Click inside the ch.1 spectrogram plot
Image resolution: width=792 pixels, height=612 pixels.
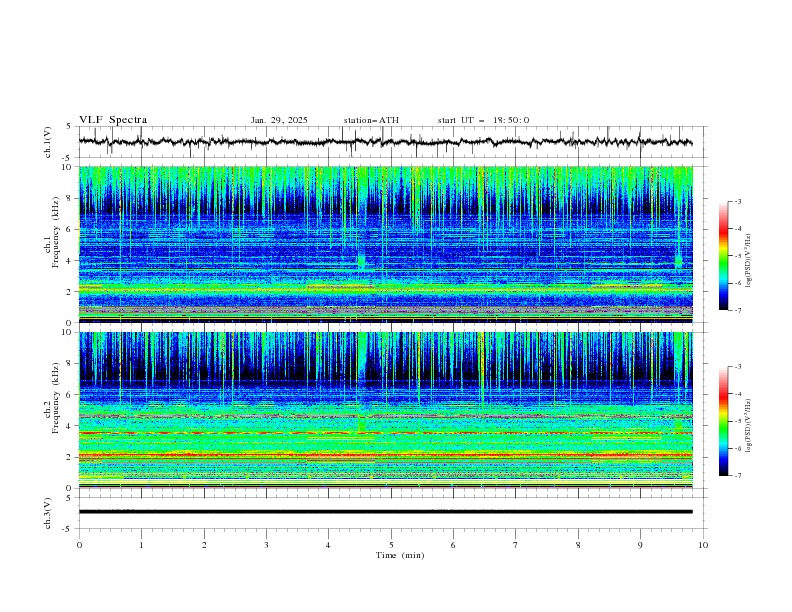pyautogui.click(x=385, y=244)
